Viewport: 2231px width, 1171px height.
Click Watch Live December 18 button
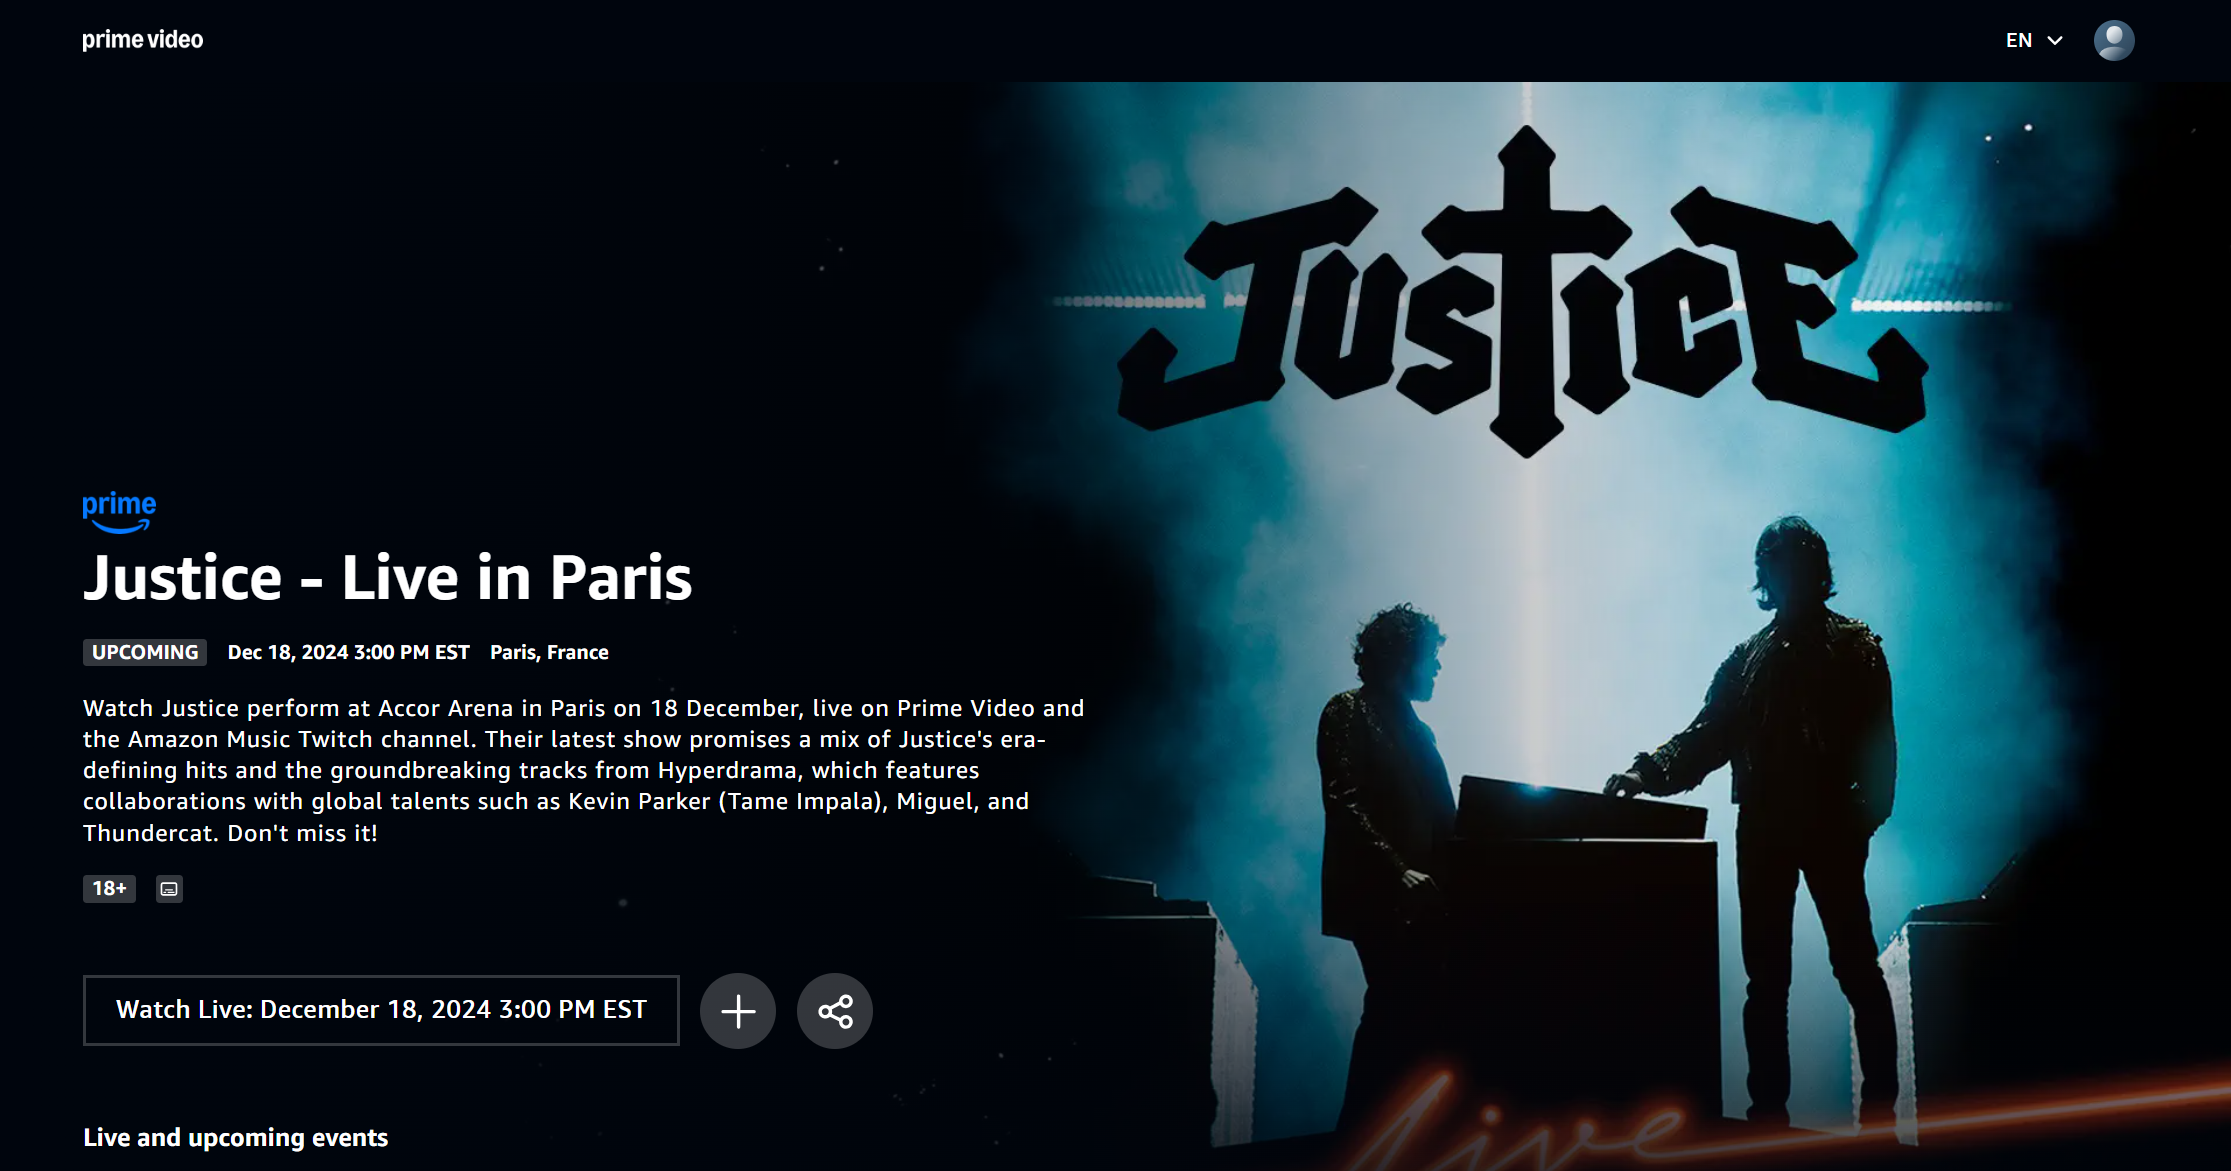(x=381, y=1010)
